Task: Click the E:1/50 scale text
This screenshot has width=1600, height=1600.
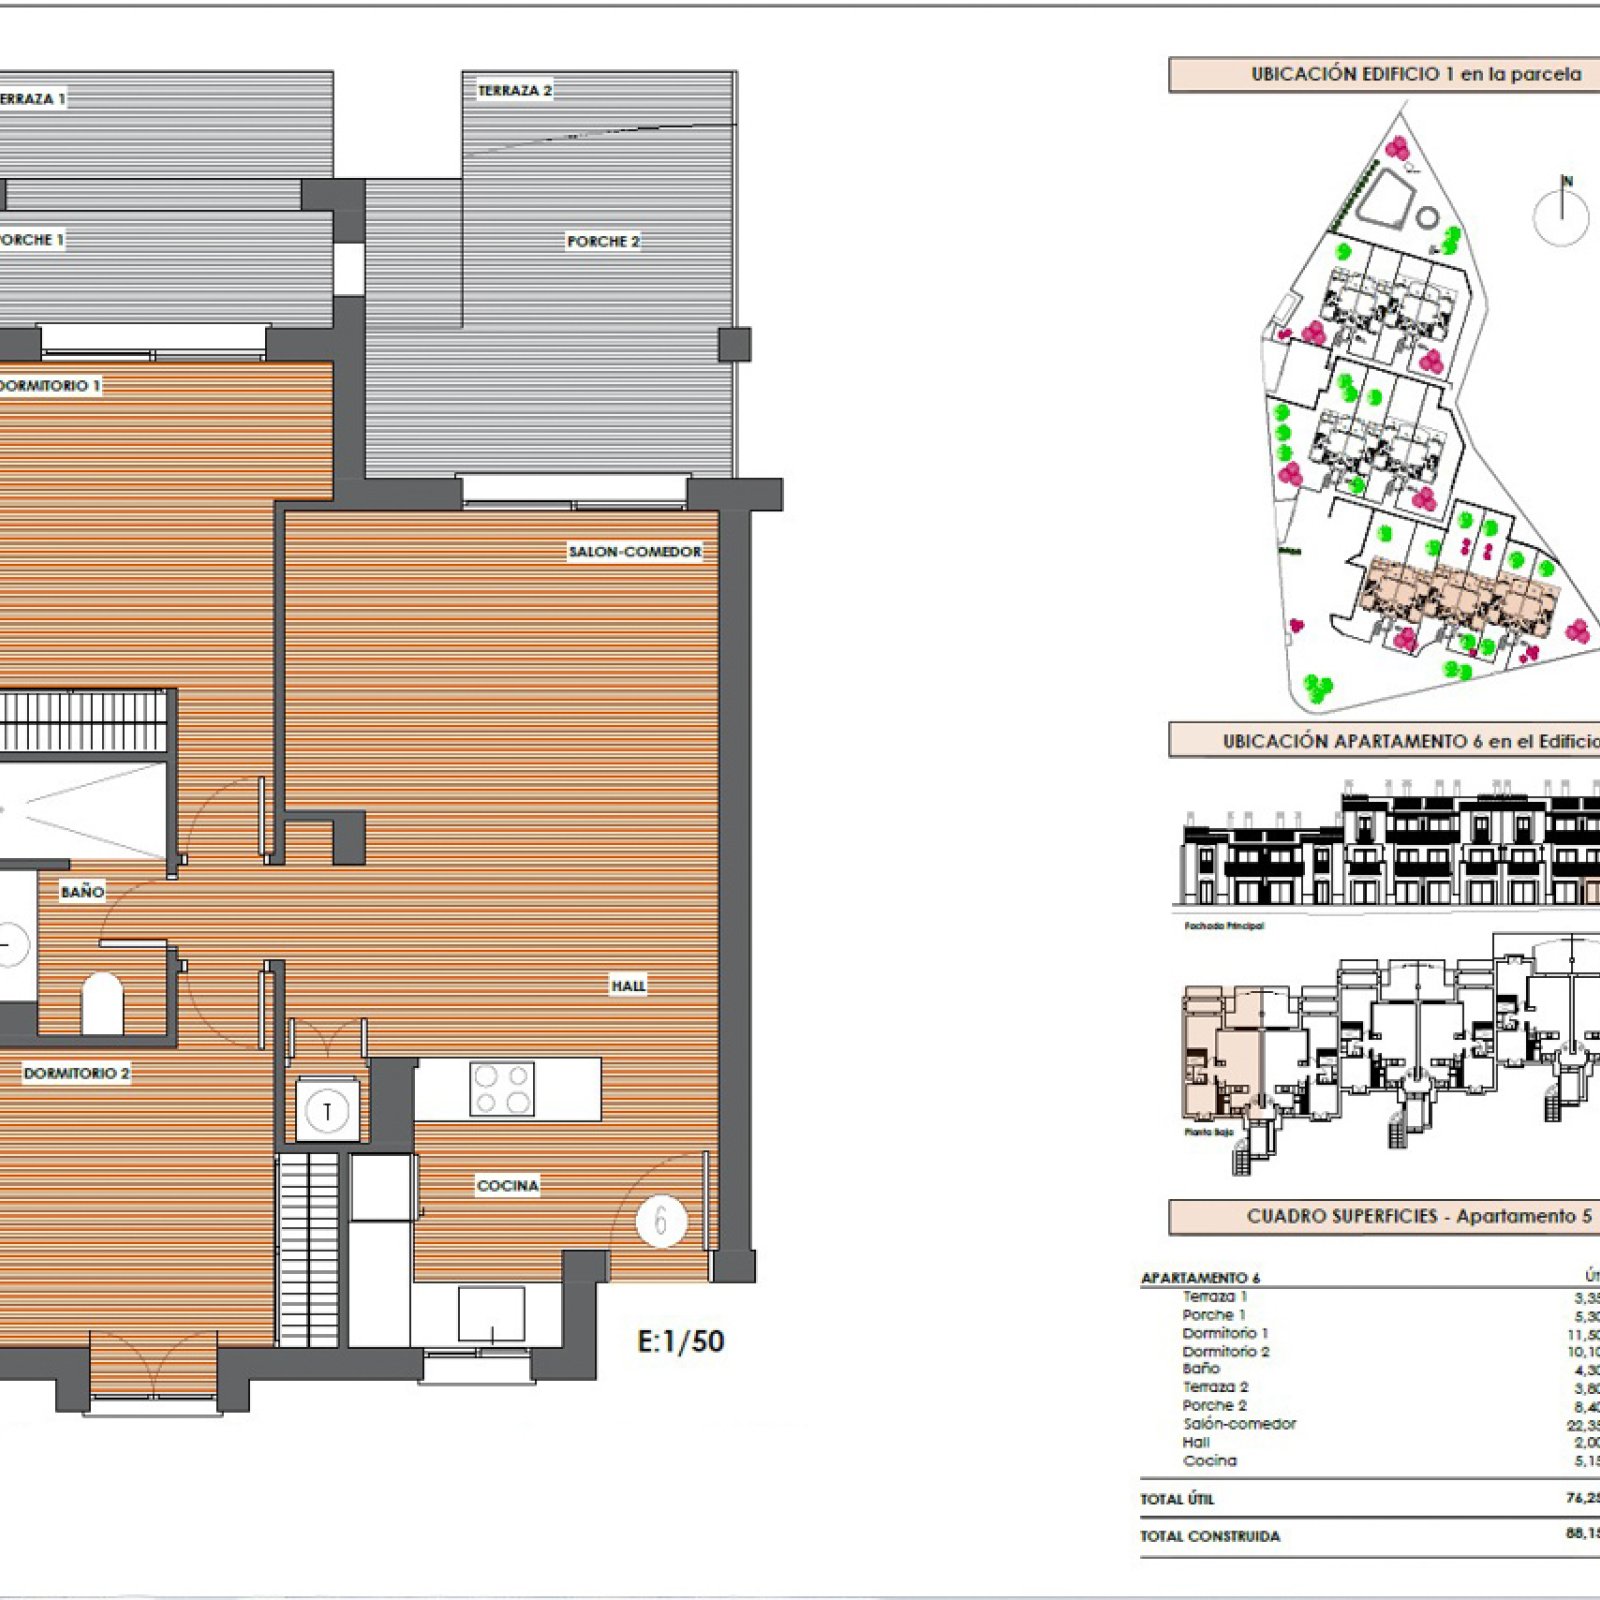Action: [x=681, y=1341]
